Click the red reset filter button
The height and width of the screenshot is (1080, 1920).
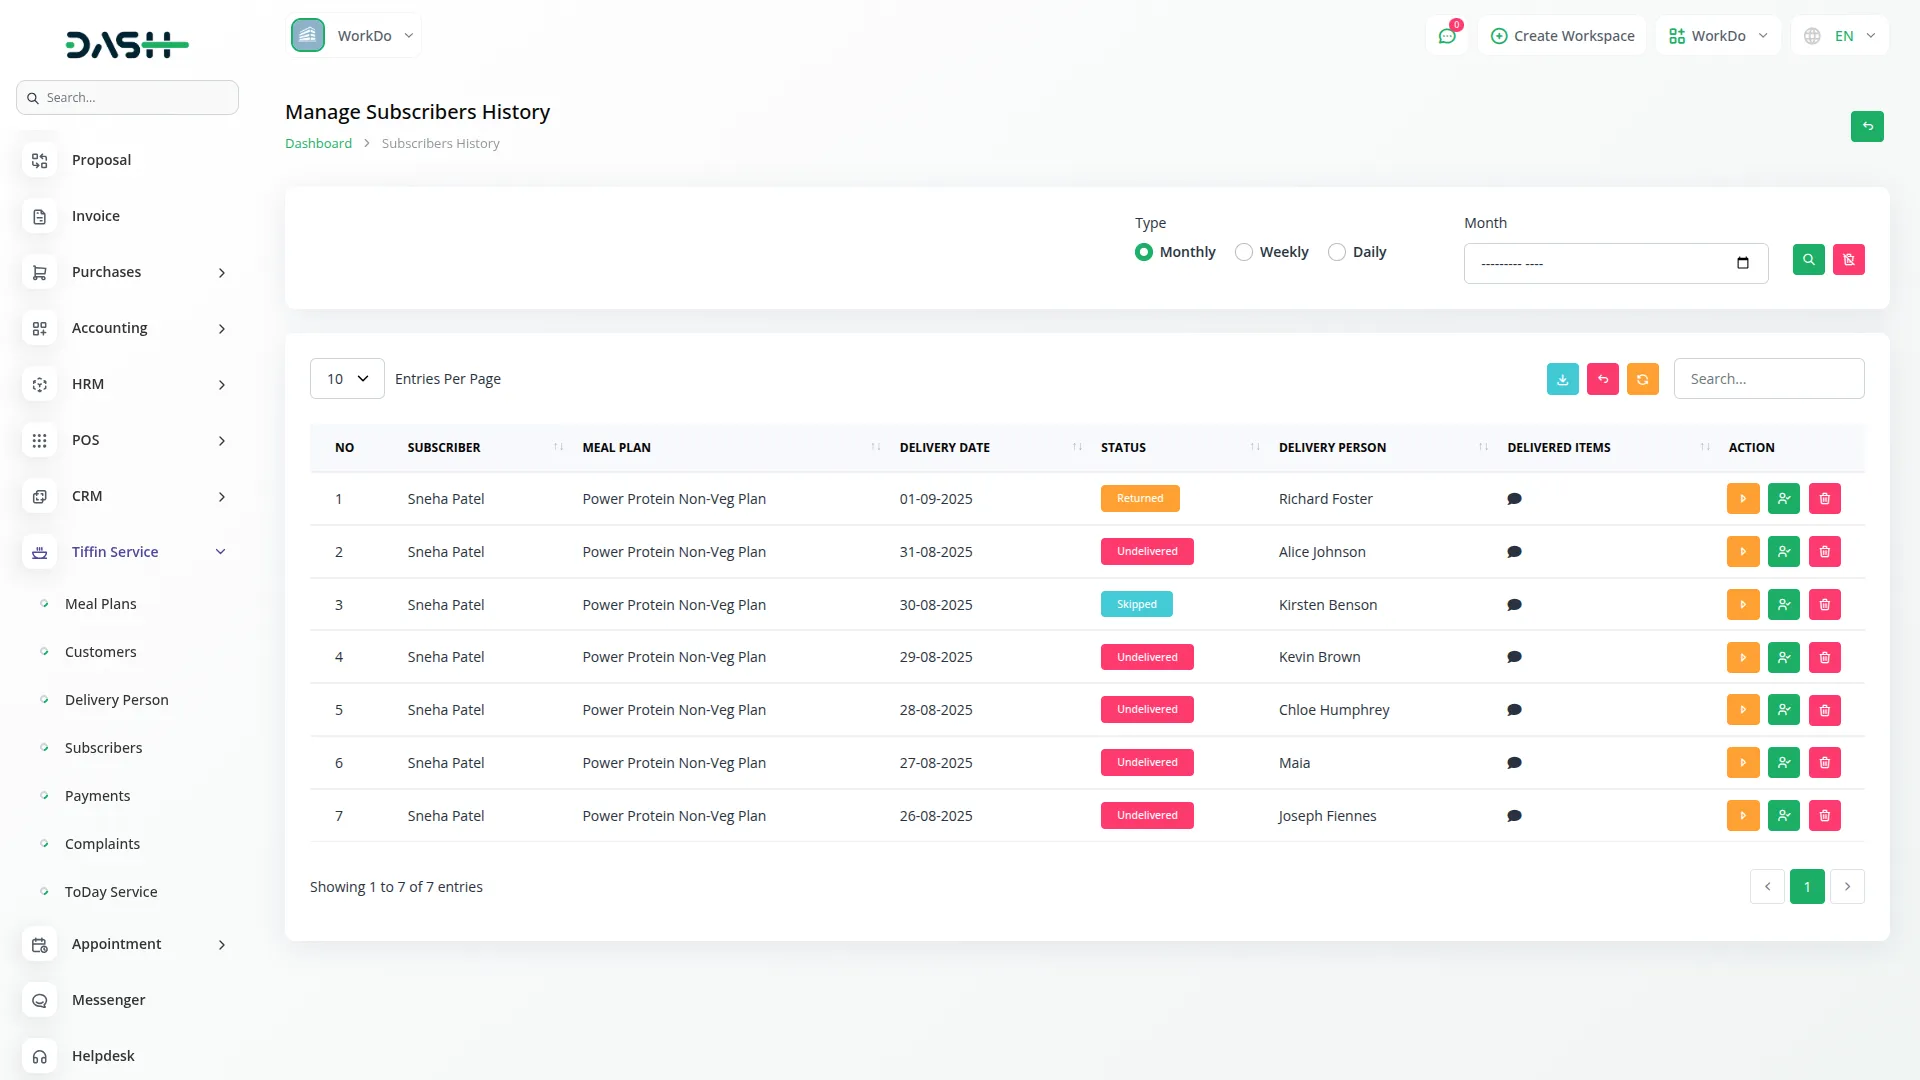pos(1848,260)
